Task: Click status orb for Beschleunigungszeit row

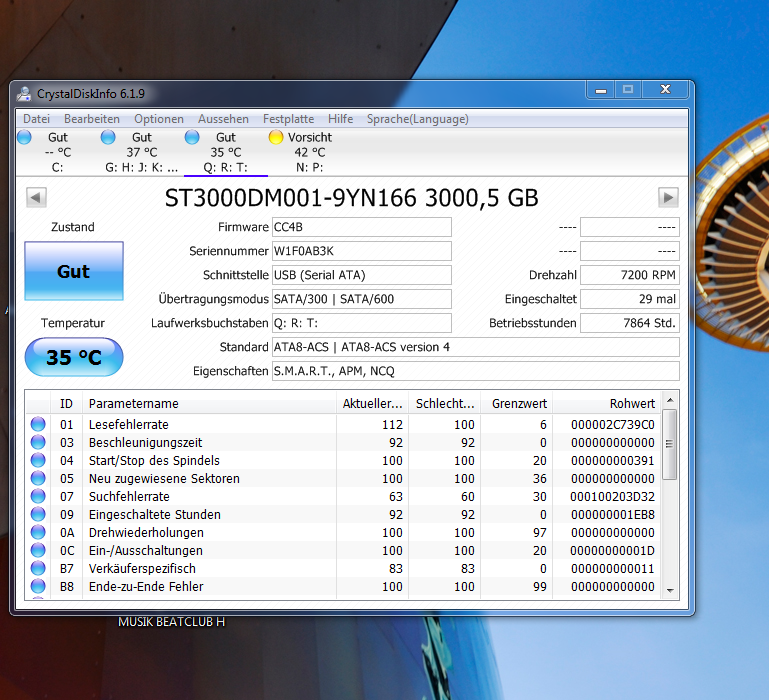Action: pyautogui.click(x=38, y=442)
